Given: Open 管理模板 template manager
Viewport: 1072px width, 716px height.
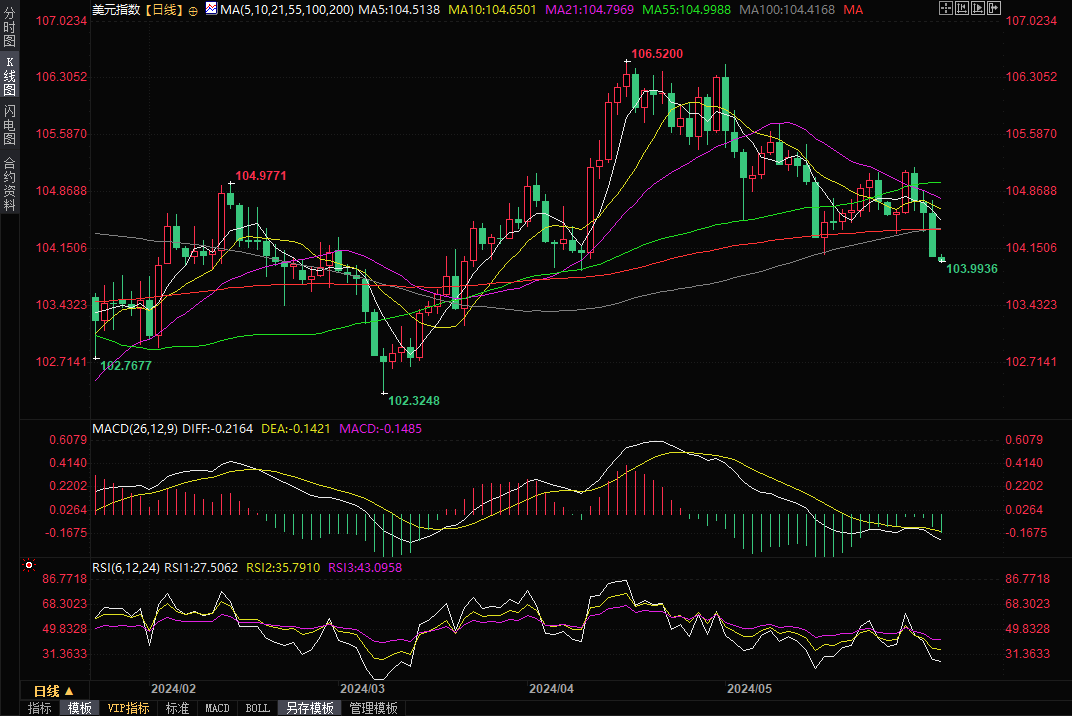Looking at the screenshot, I should tap(373, 708).
